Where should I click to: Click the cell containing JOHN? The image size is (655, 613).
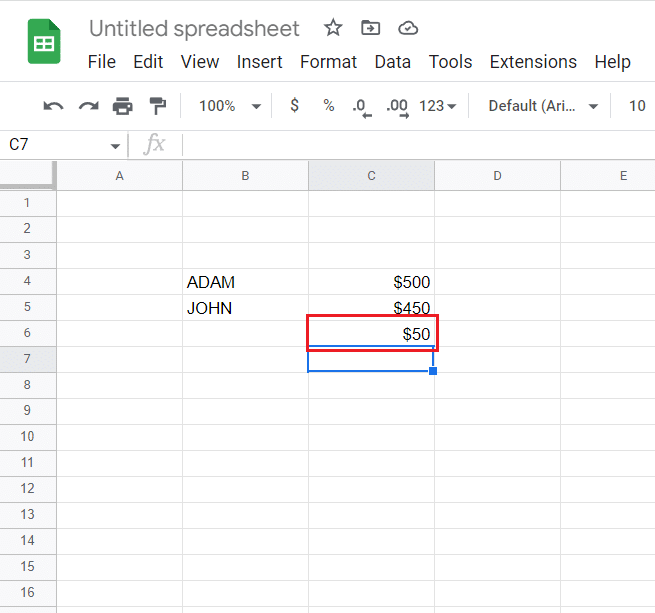pyautogui.click(x=245, y=308)
